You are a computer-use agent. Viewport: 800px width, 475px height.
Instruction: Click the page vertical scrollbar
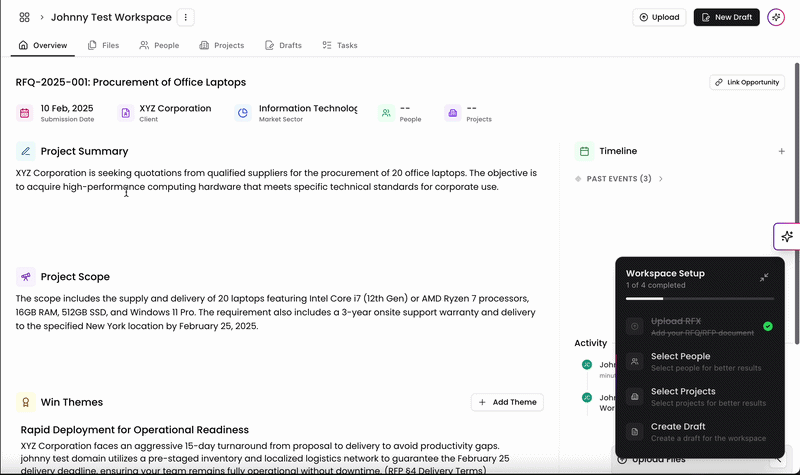[797, 203]
